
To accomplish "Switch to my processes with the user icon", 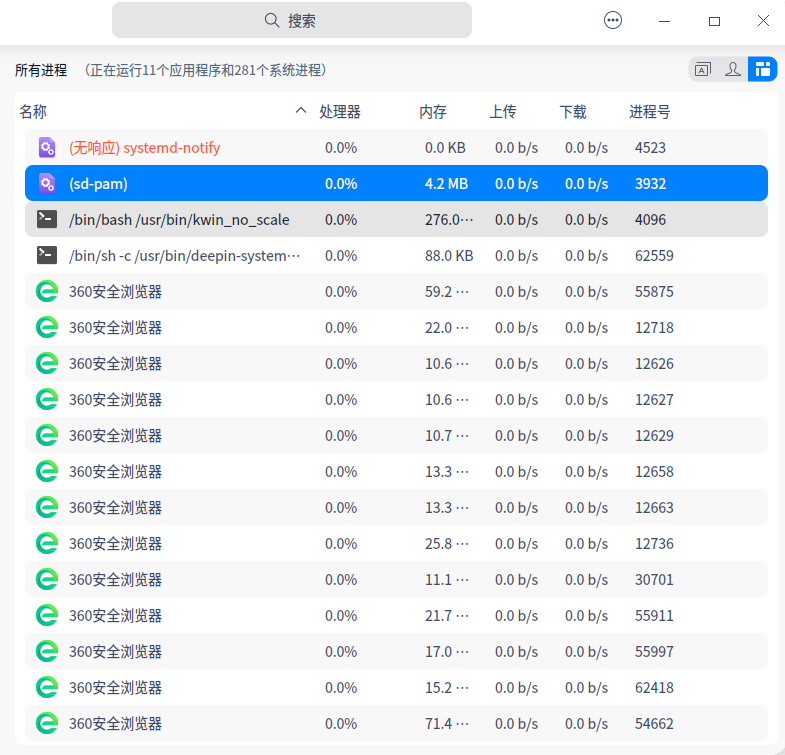I will coord(733,69).
